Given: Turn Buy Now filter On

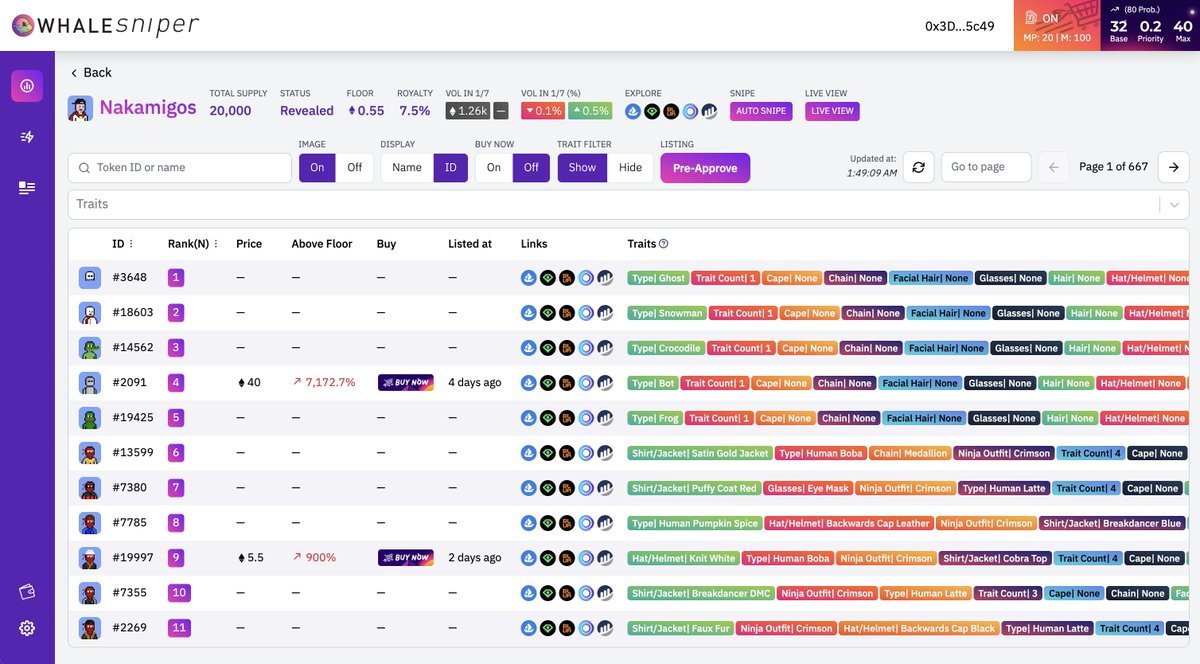Looking at the screenshot, I should pos(494,167).
